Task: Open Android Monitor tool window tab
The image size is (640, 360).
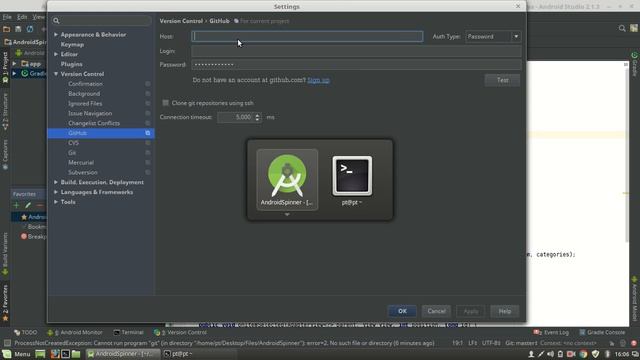Action: point(75,332)
